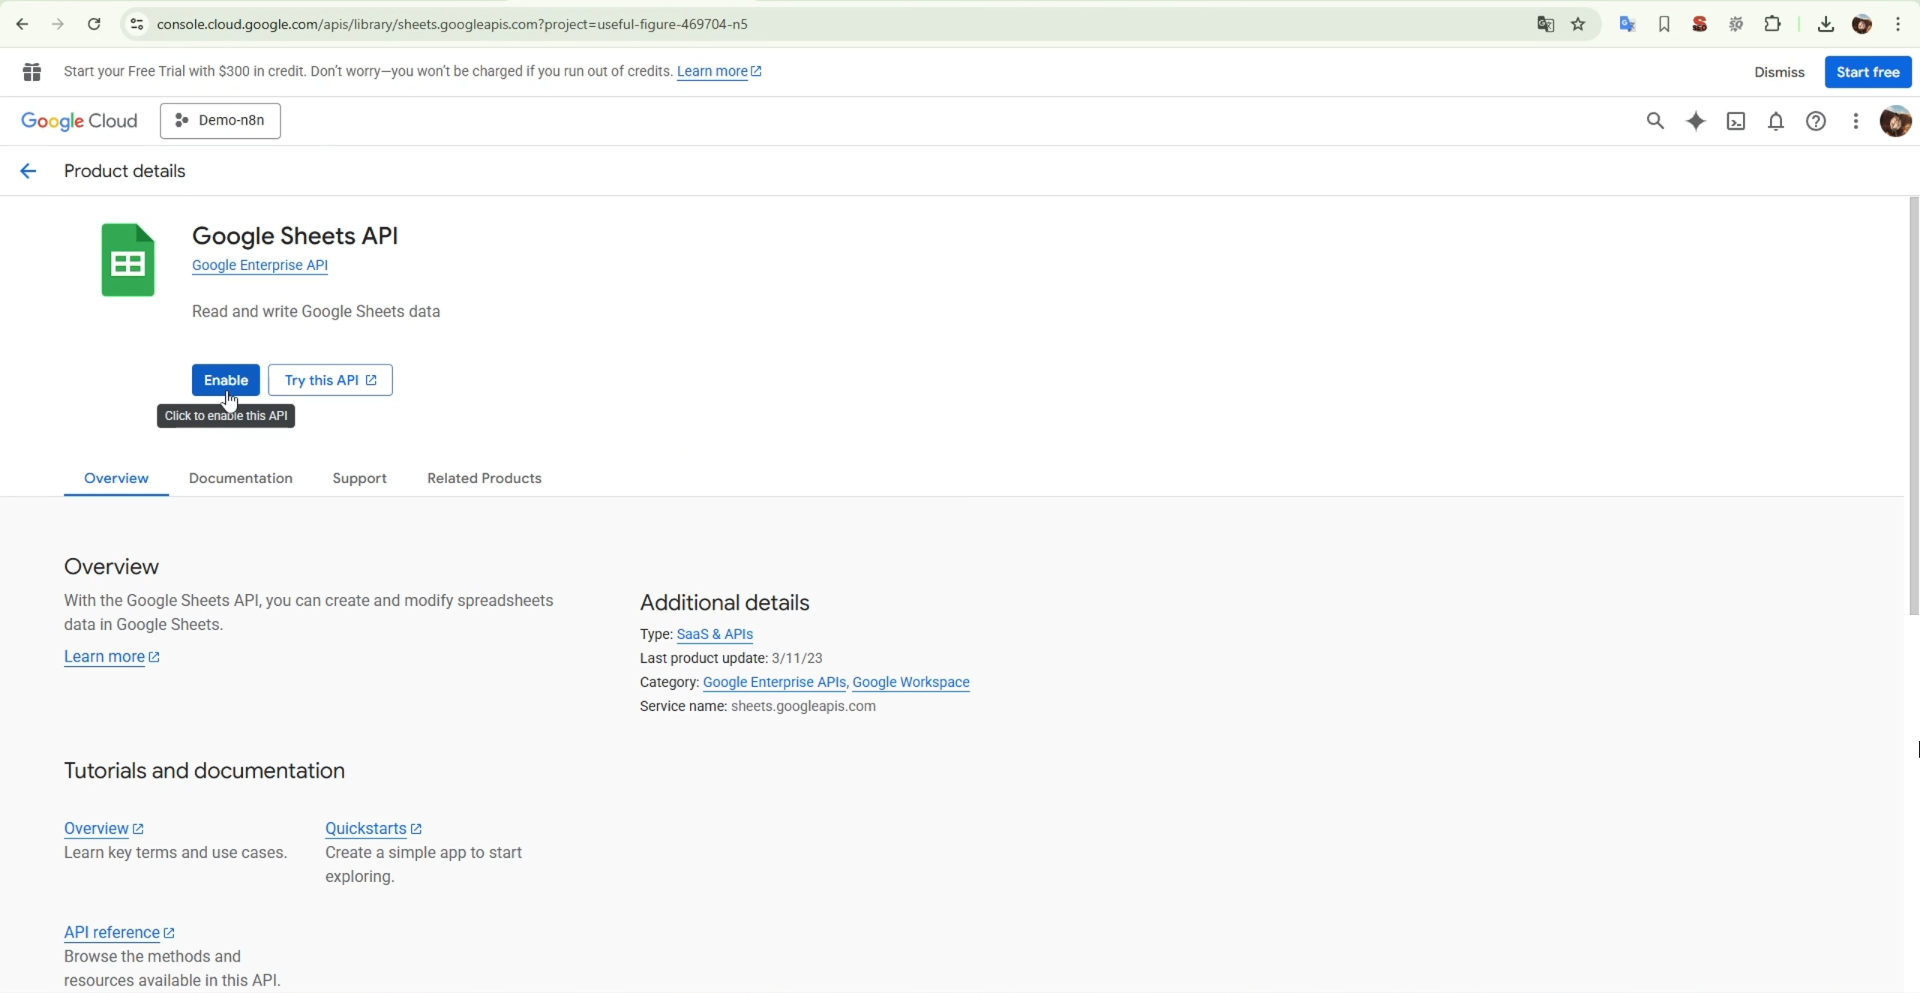Switch to the Related Products tab
The height and width of the screenshot is (993, 1920).
(x=484, y=478)
